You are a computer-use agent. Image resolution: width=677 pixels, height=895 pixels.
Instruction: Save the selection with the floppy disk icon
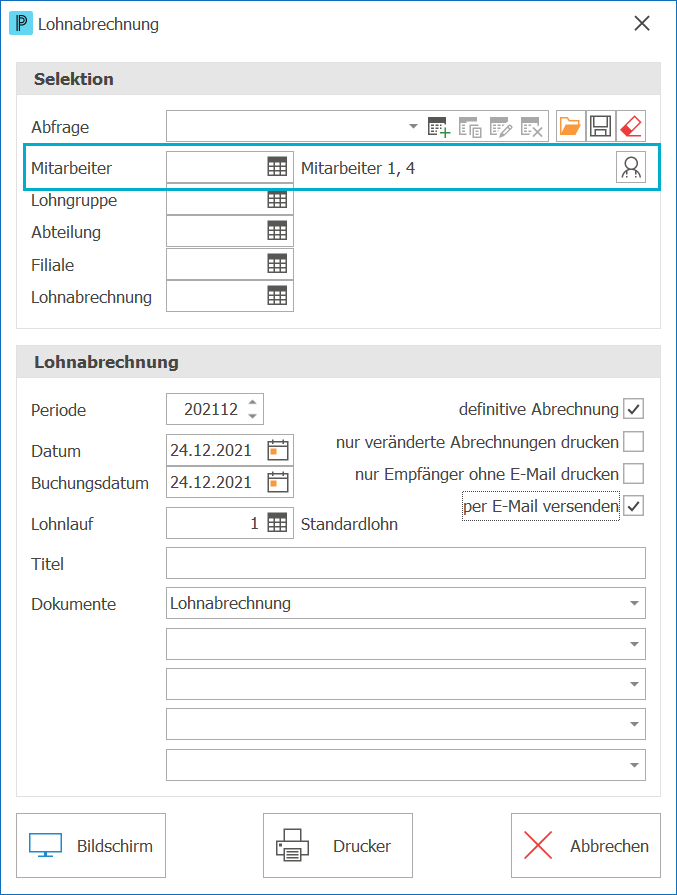tap(600, 126)
